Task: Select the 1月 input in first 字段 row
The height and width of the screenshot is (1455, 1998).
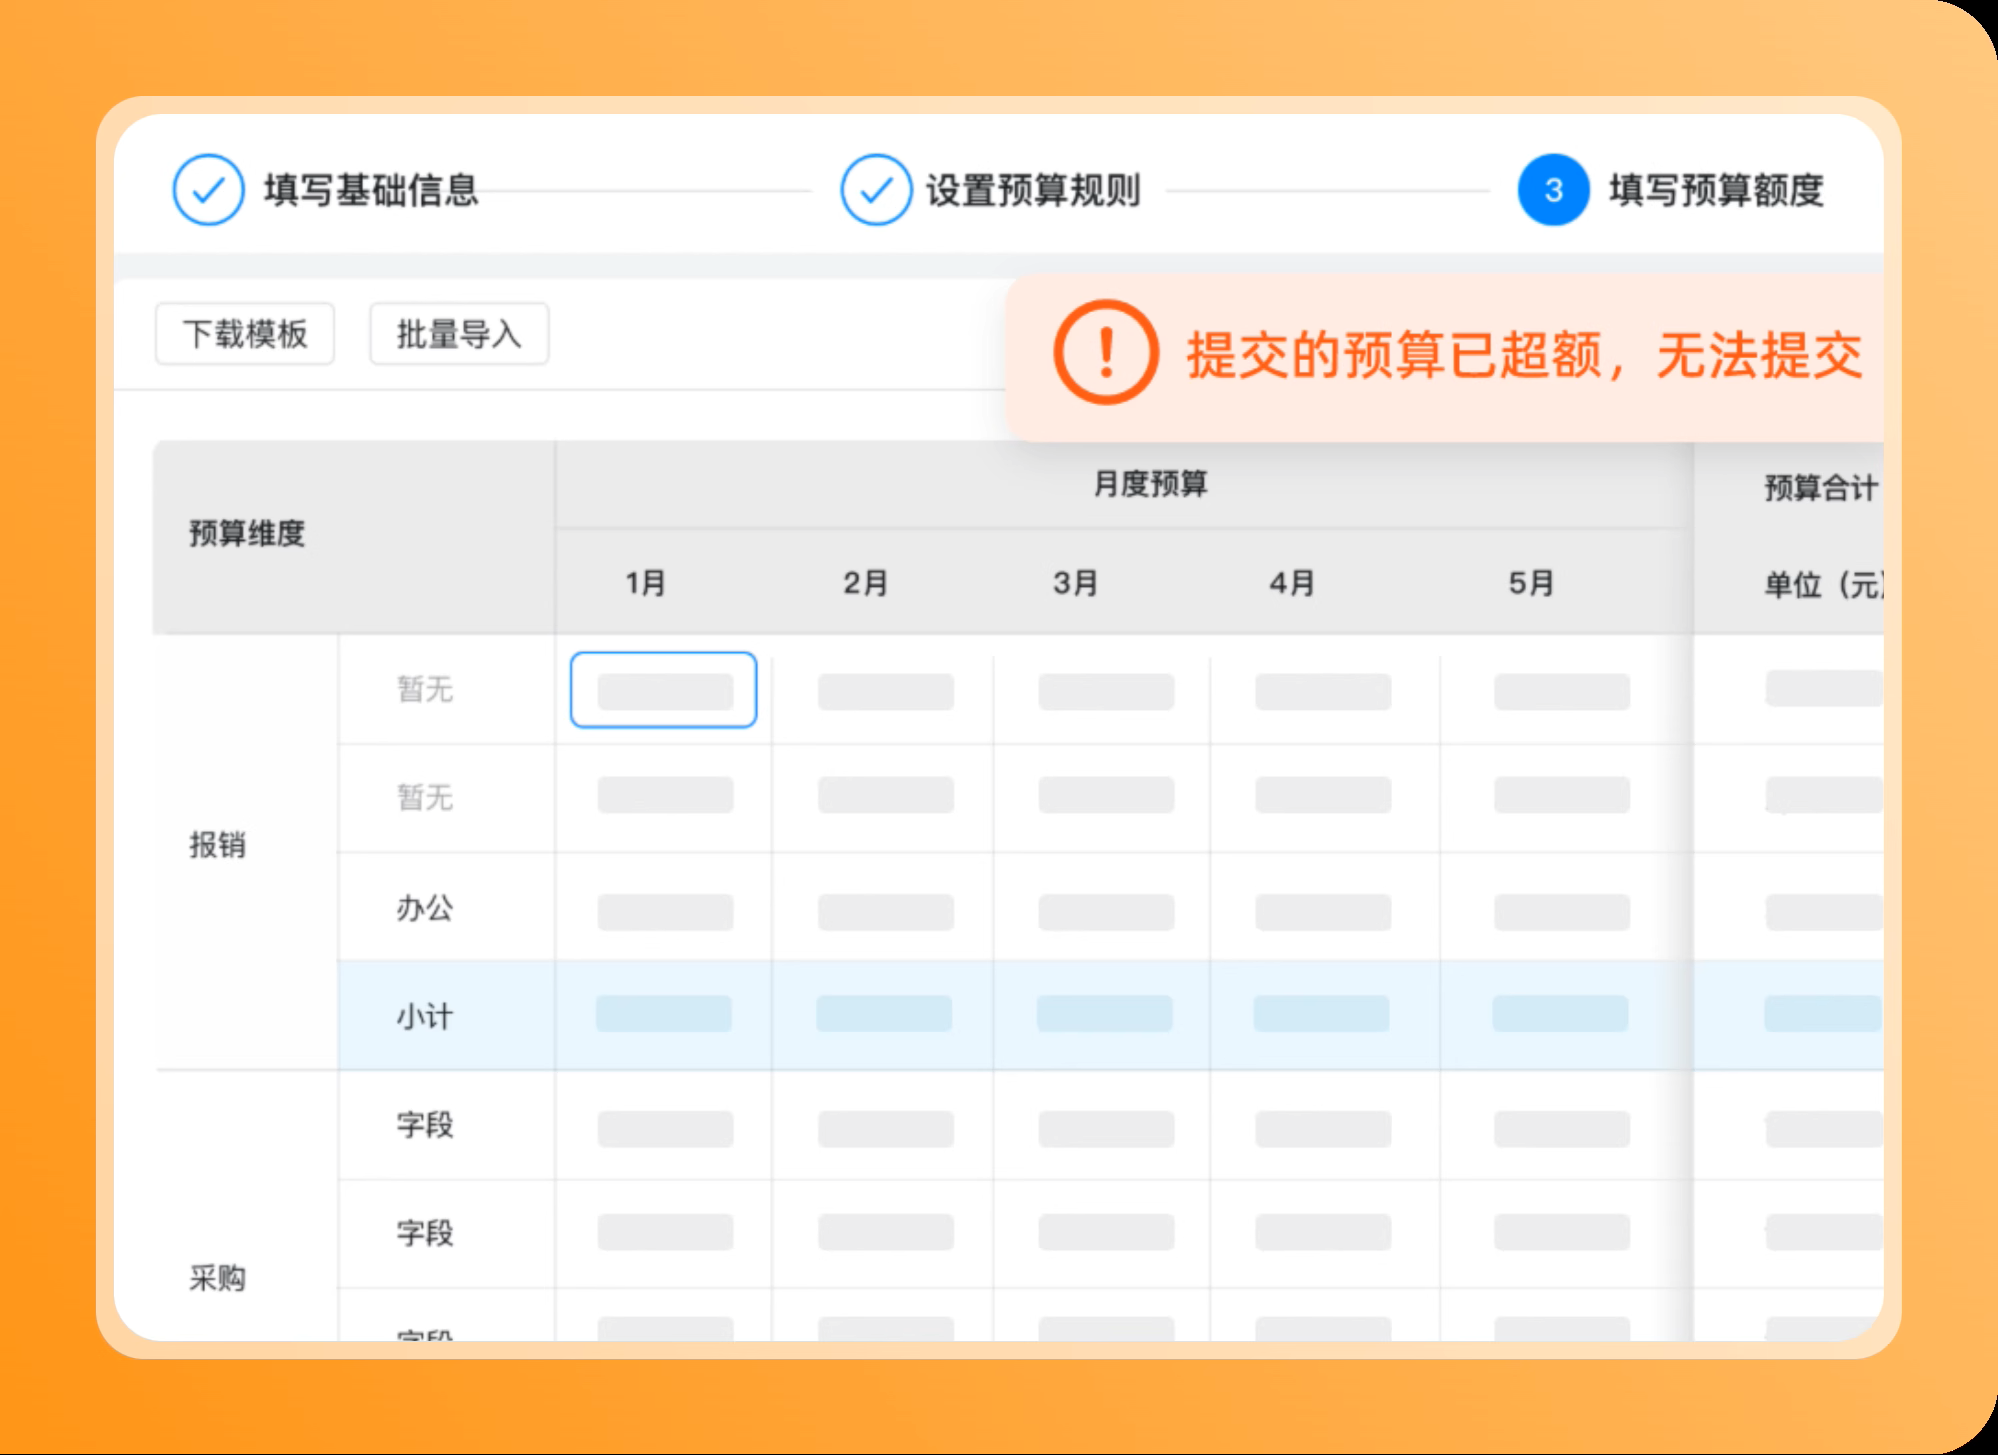Action: coord(665,1129)
